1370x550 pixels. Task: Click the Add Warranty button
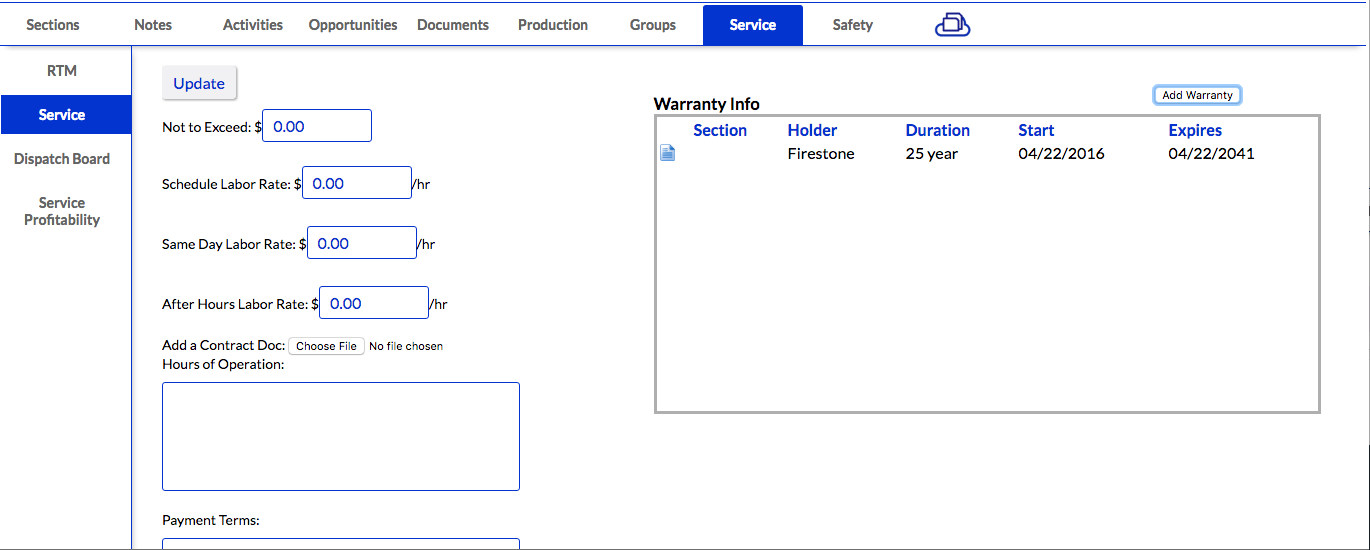tap(1197, 95)
